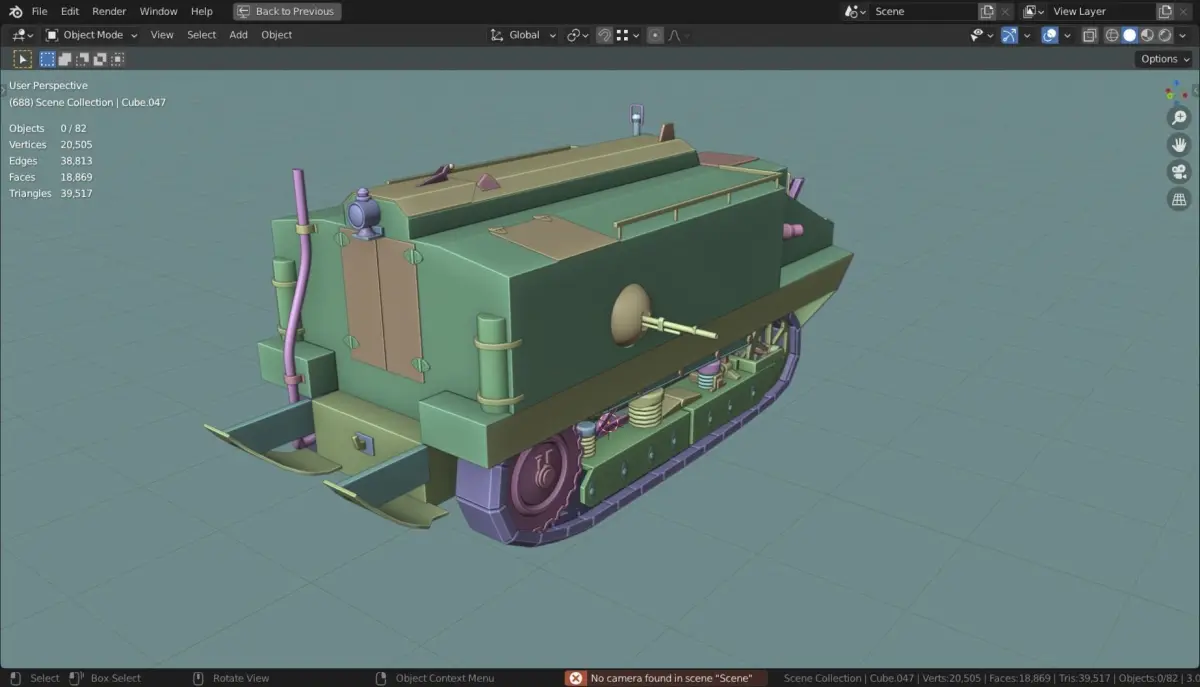Image resolution: width=1200 pixels, height=687 pixels.
Task: Click the 'Edges 38,813' statistic
Action: (51, 161)
